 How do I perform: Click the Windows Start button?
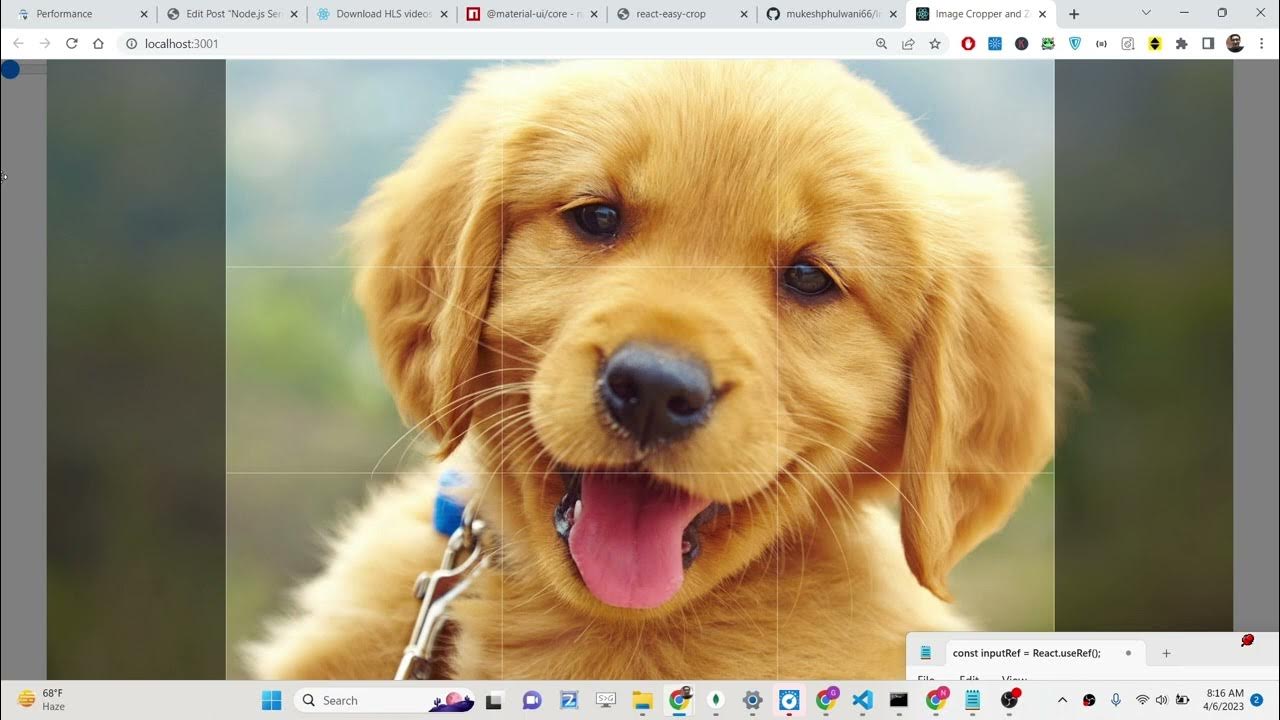pyautogui.click(x=271, y=700)
